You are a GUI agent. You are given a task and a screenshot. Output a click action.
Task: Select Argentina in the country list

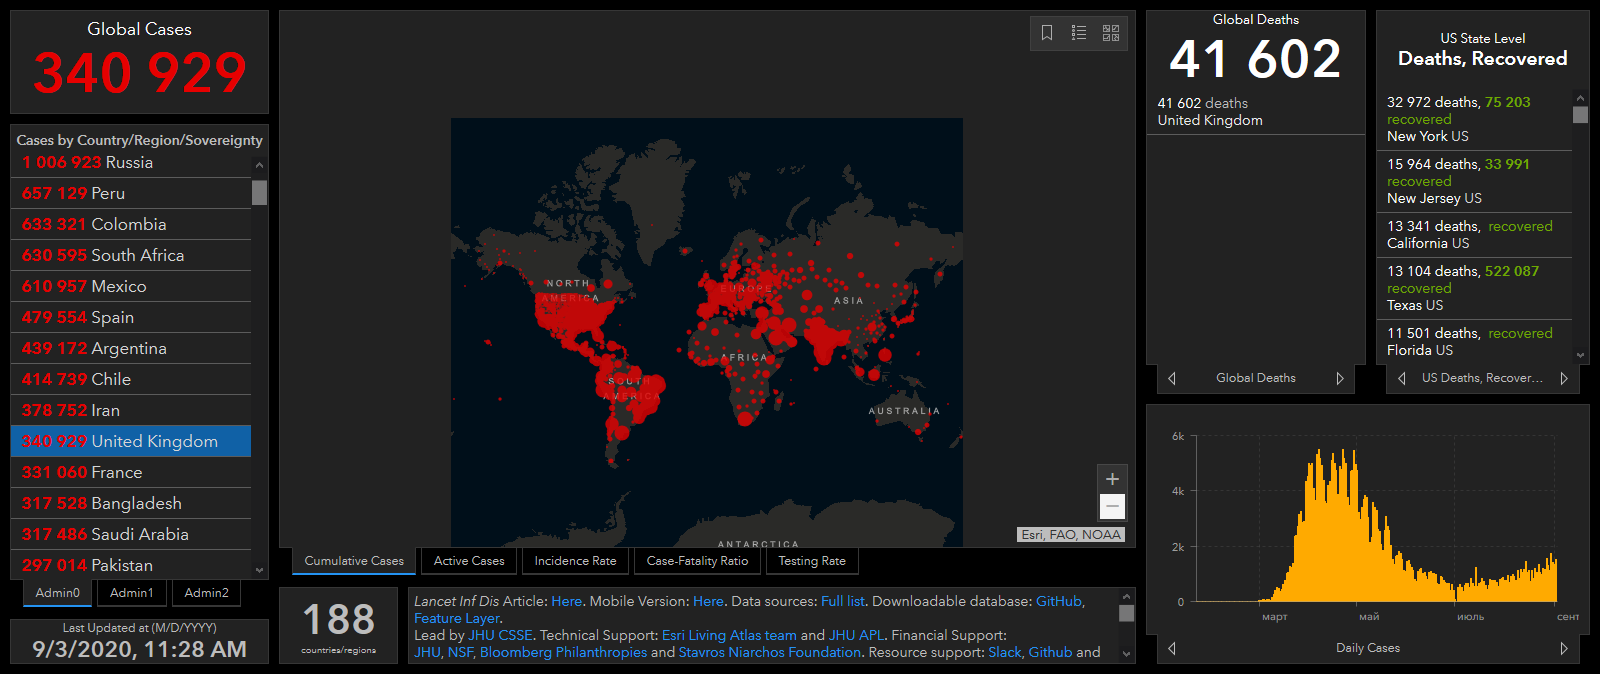point(131,348)
